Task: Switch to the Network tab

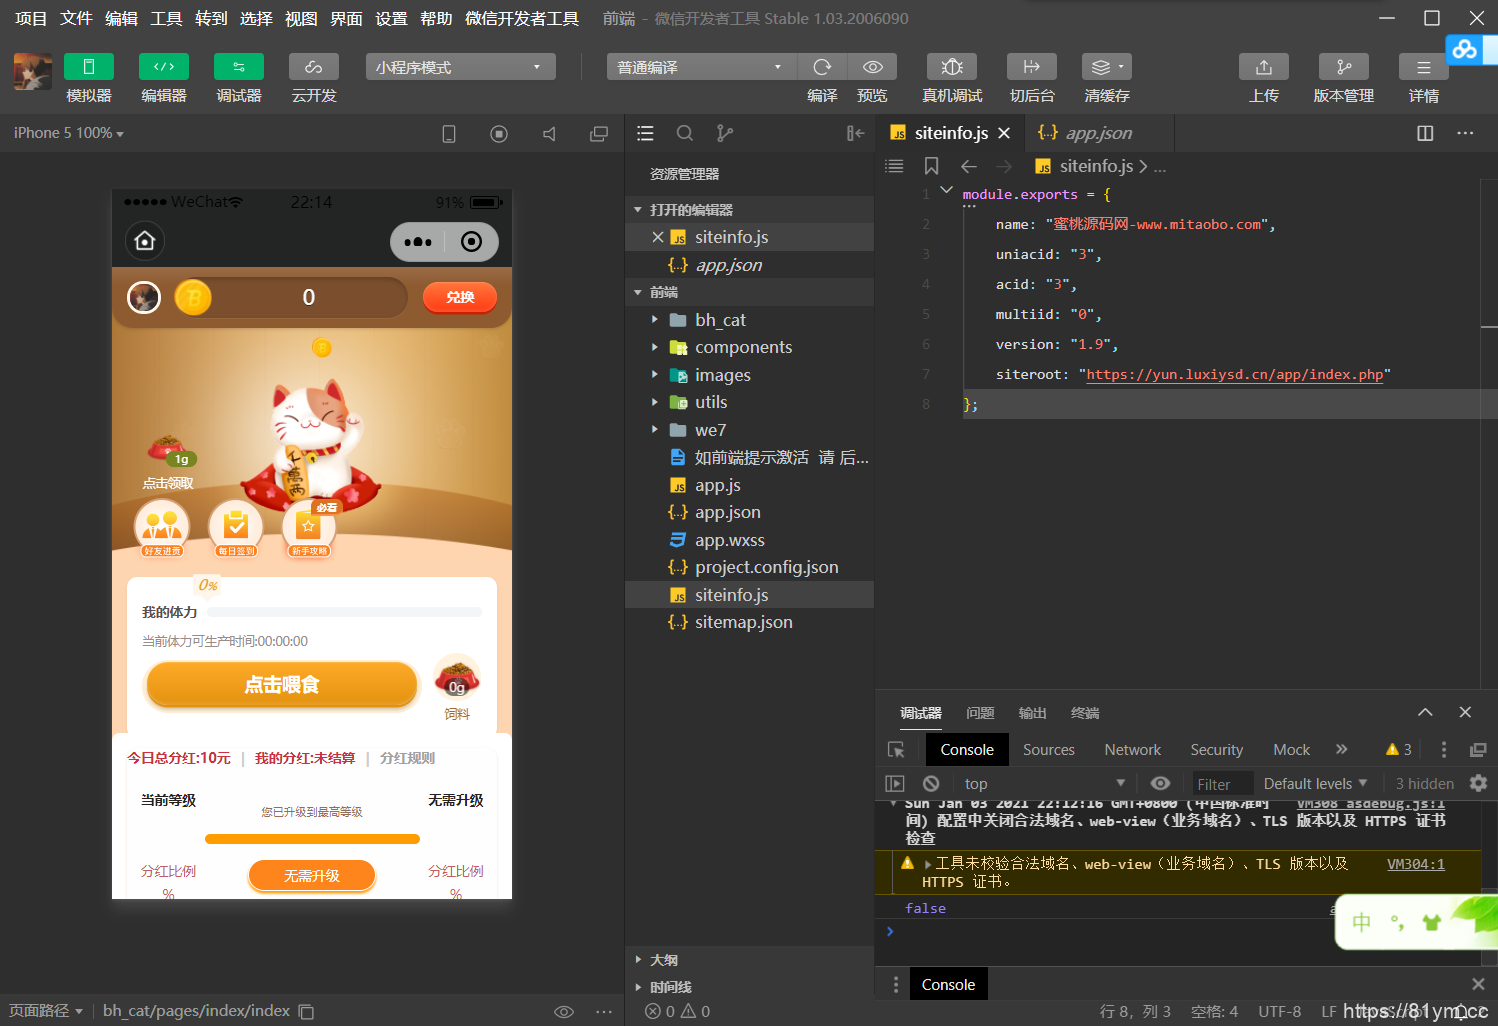Action: (1131, 749)
